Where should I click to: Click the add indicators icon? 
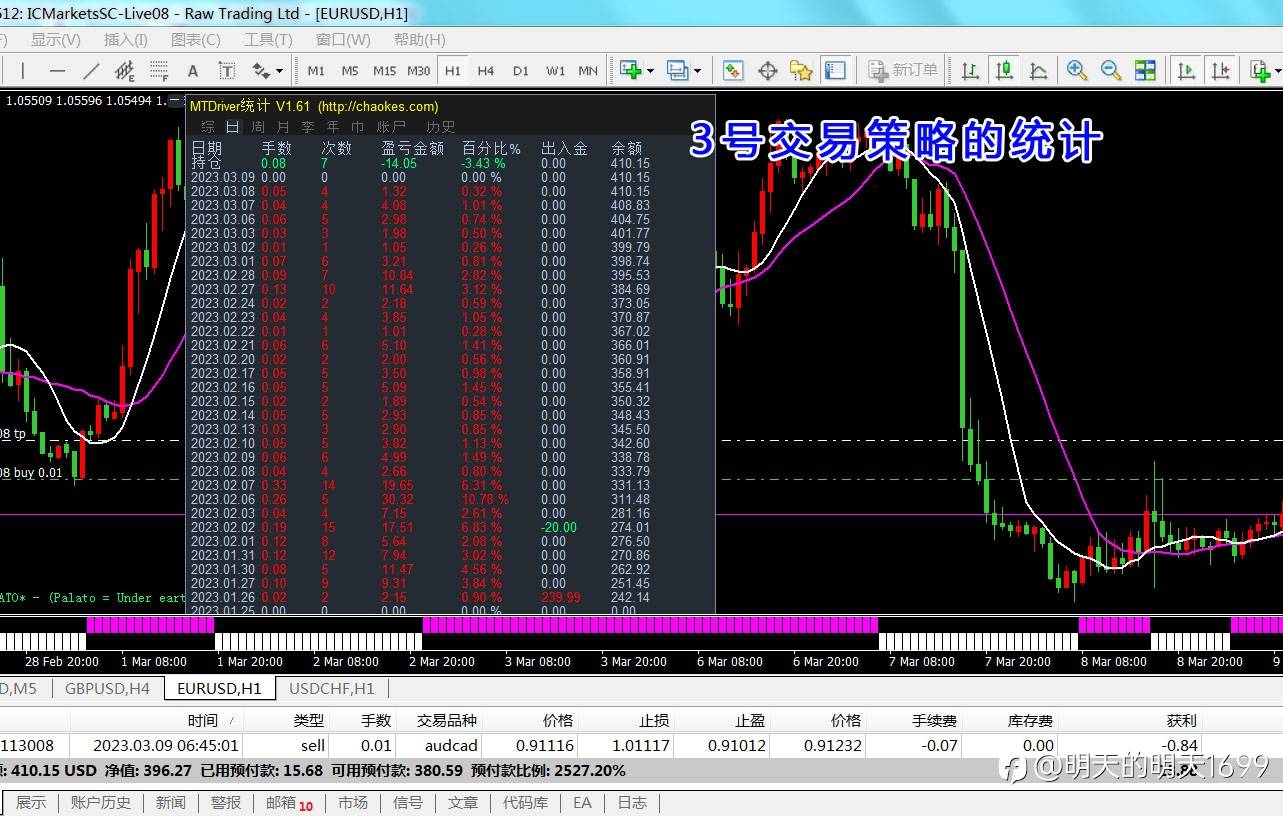click(x=1260, y=70)
